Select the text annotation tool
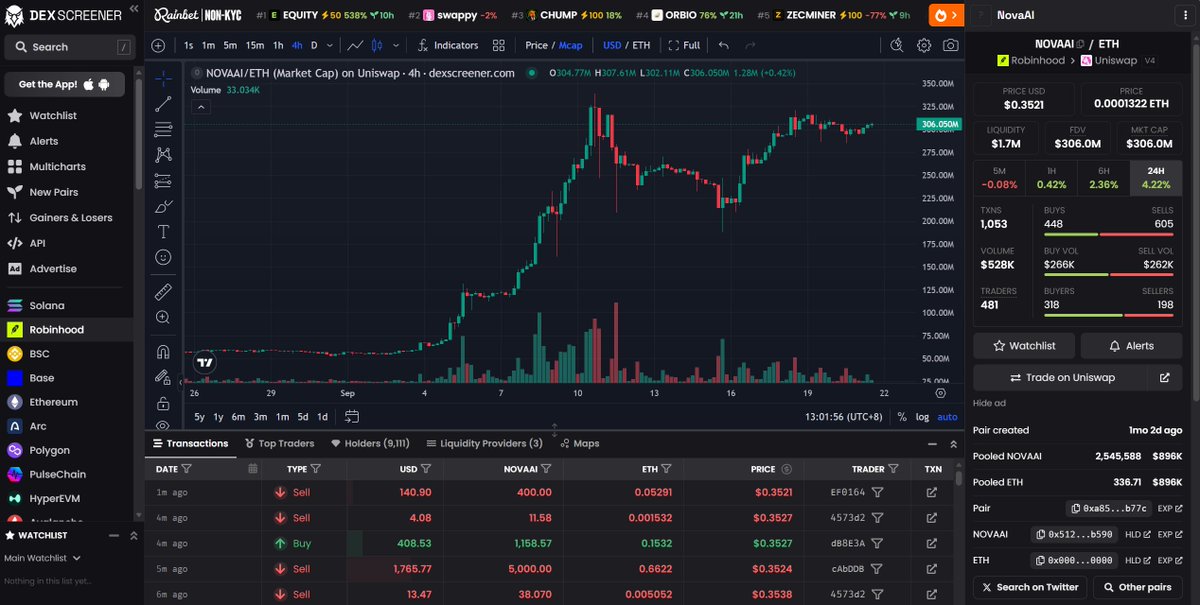Image resolution: width=1200 pixels, height=605 pixels. pos(163,231)
